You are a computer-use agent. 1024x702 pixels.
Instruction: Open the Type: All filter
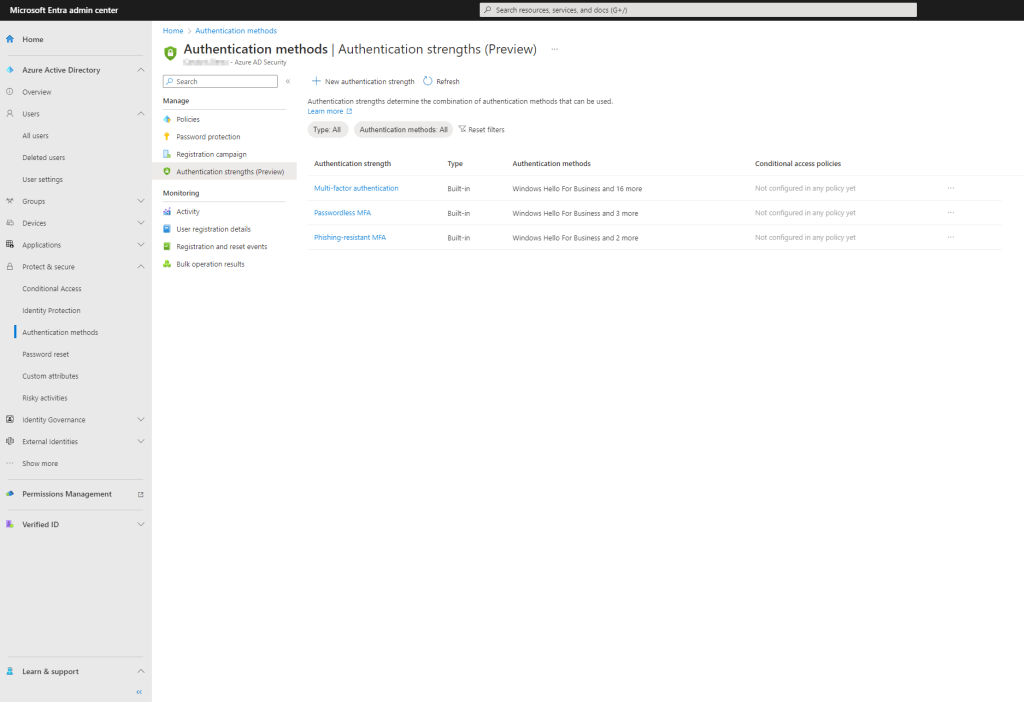(x=327, y=129)
